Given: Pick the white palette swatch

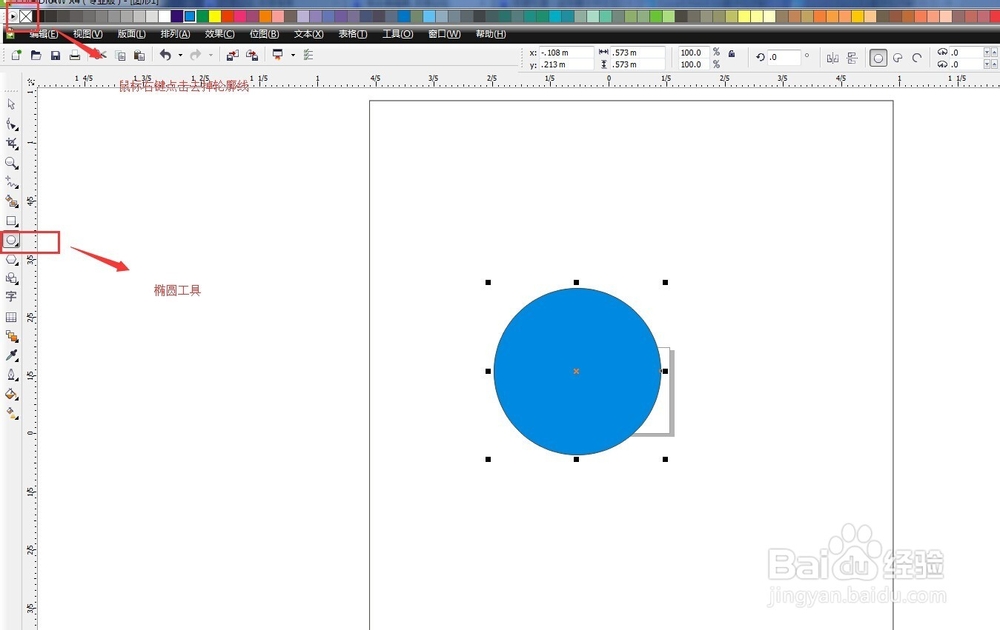Looking at the screenshot, I should point(165,17).
